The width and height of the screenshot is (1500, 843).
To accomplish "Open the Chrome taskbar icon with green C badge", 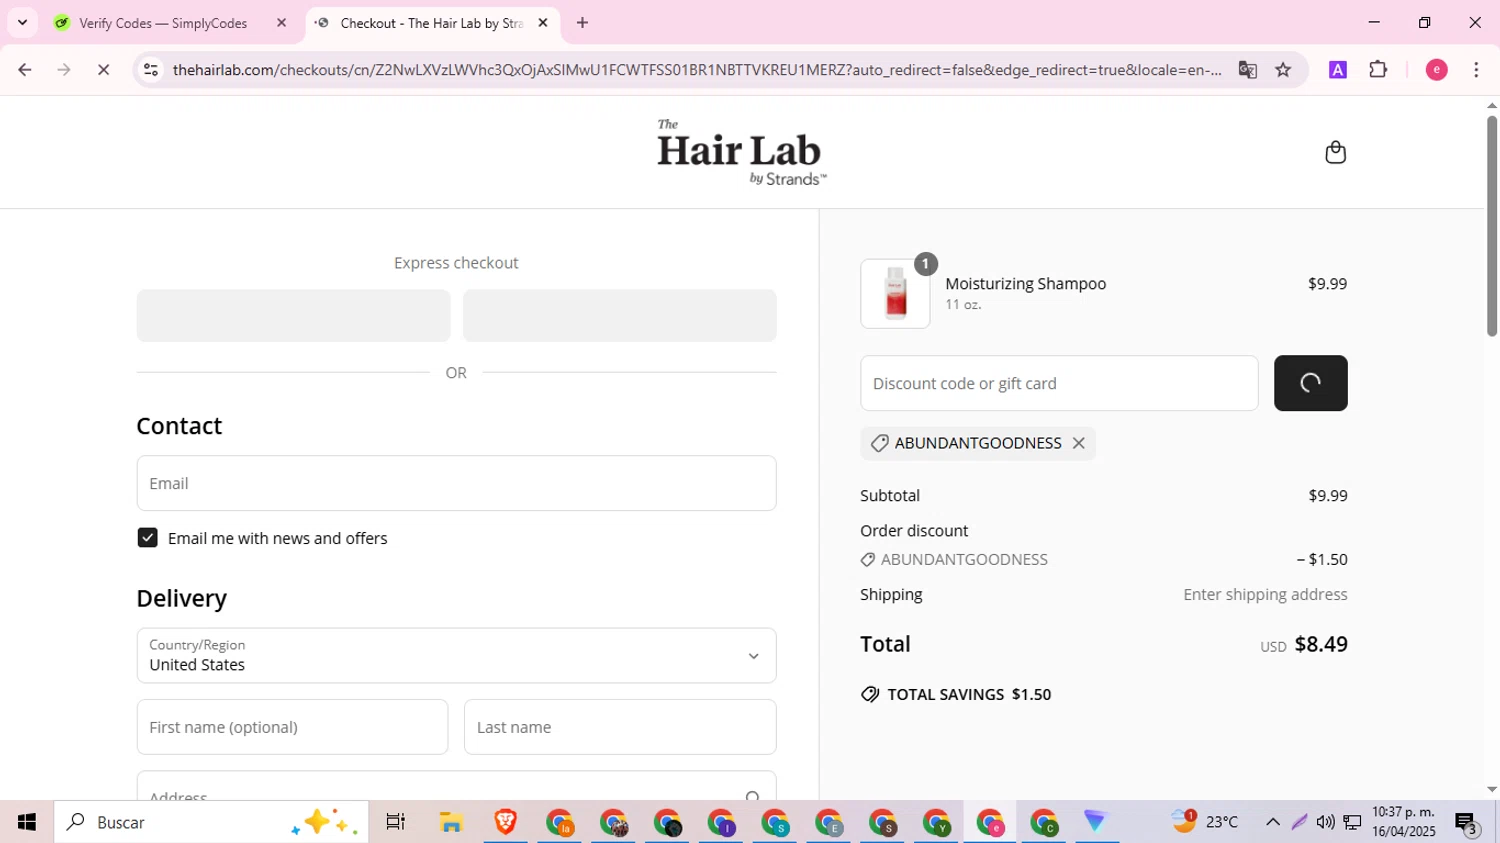I will coord(1044,822).
